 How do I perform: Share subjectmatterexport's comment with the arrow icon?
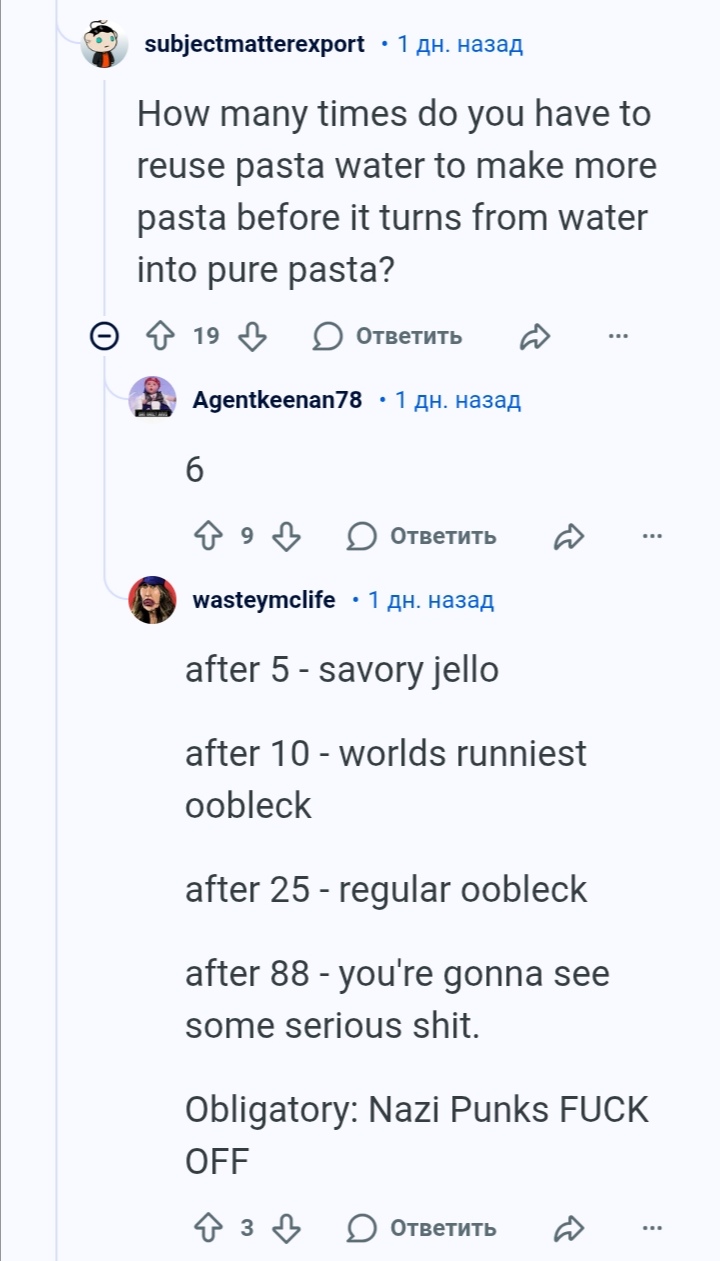(x=535, y=337)
